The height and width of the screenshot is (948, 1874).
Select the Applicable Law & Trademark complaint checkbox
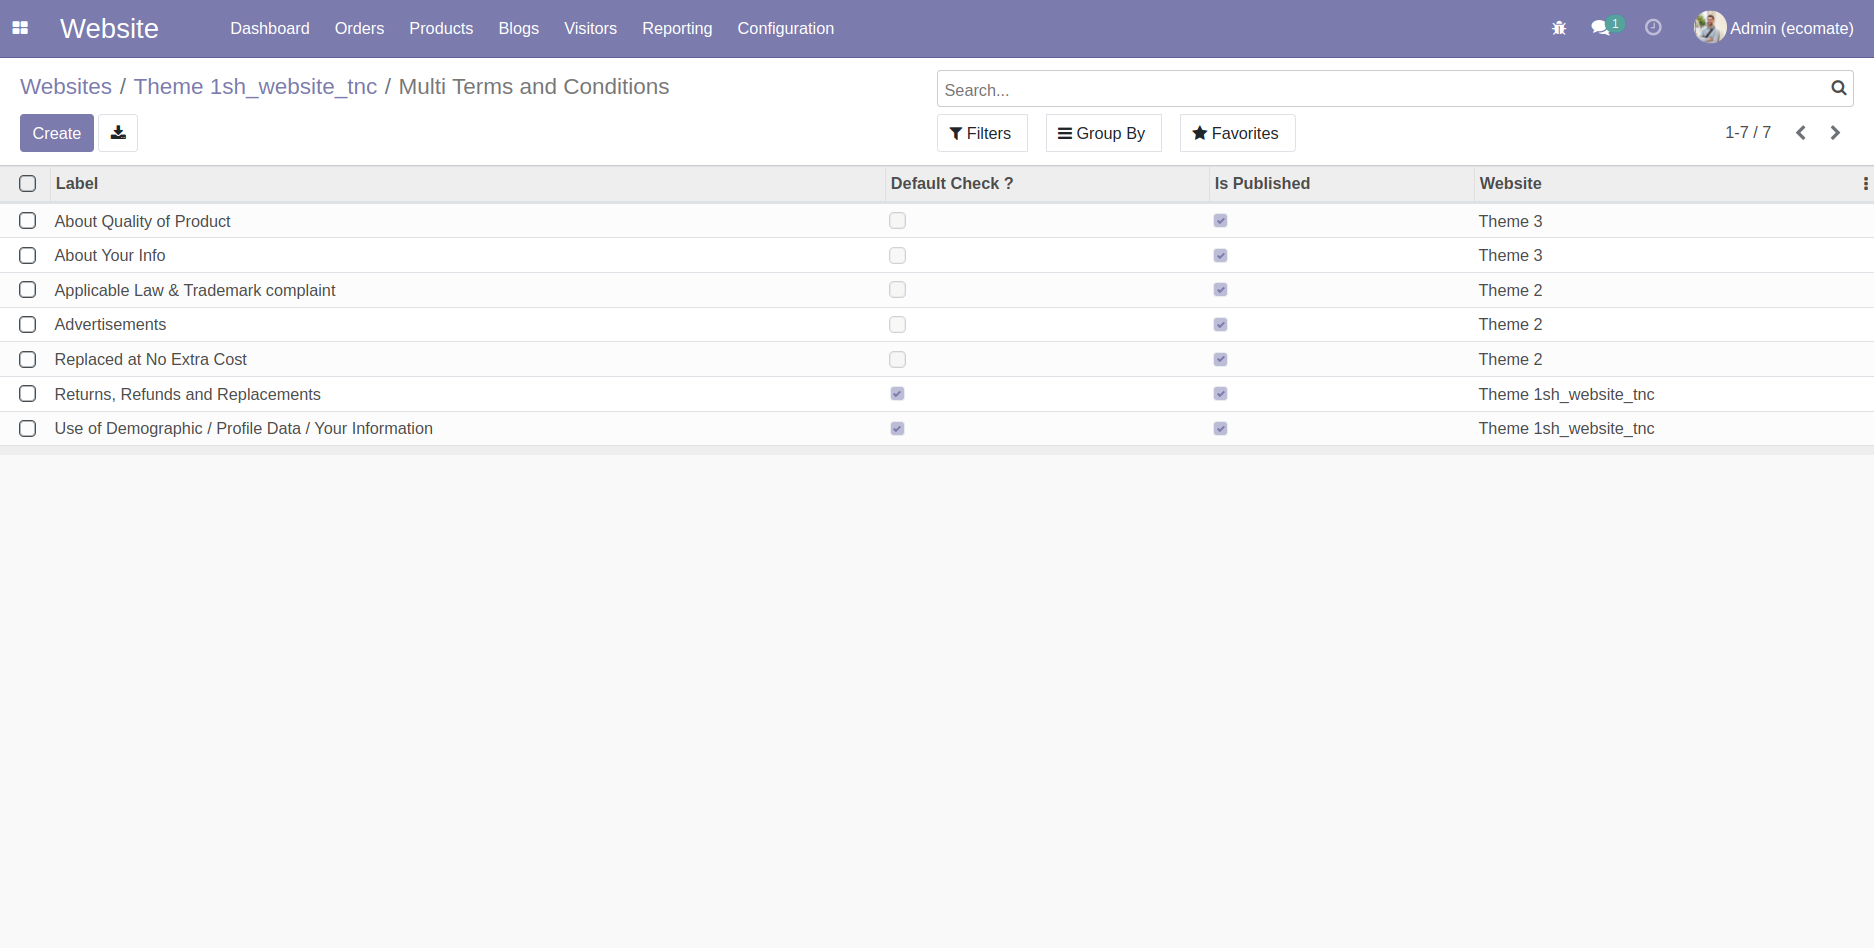click(28, 290)
